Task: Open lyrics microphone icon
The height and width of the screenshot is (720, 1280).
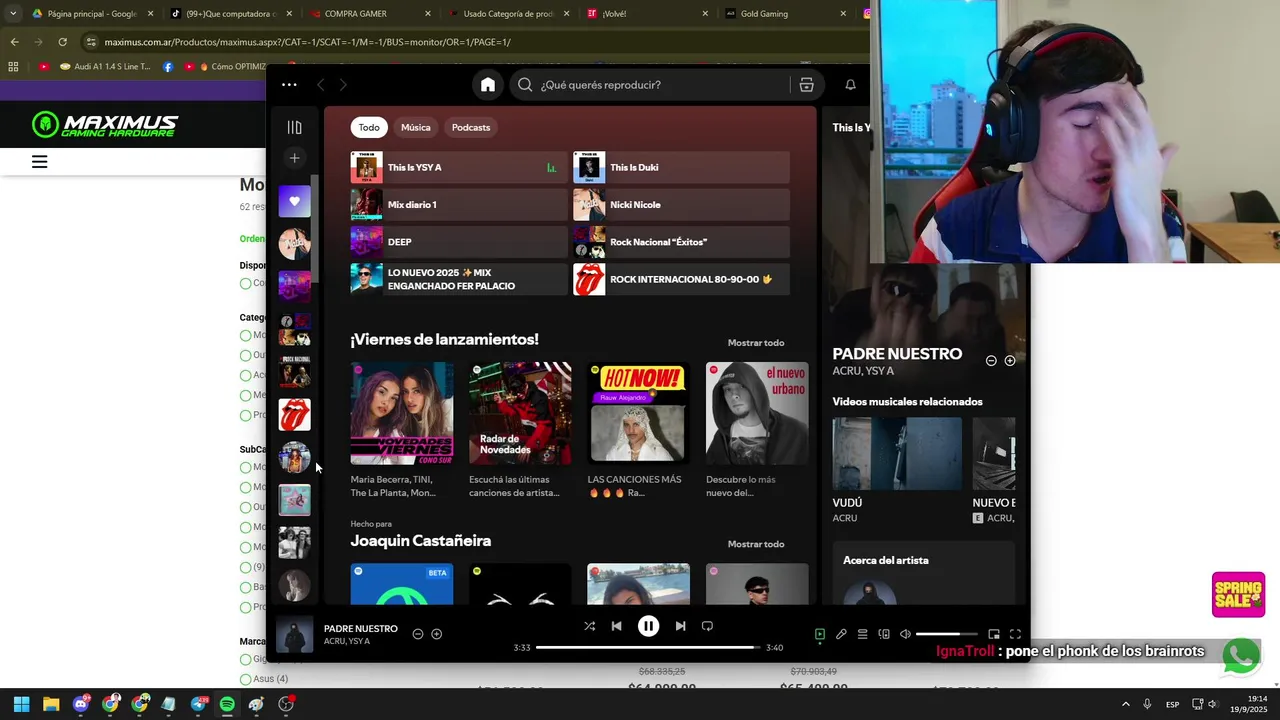Action: click(x=841, y=634)
